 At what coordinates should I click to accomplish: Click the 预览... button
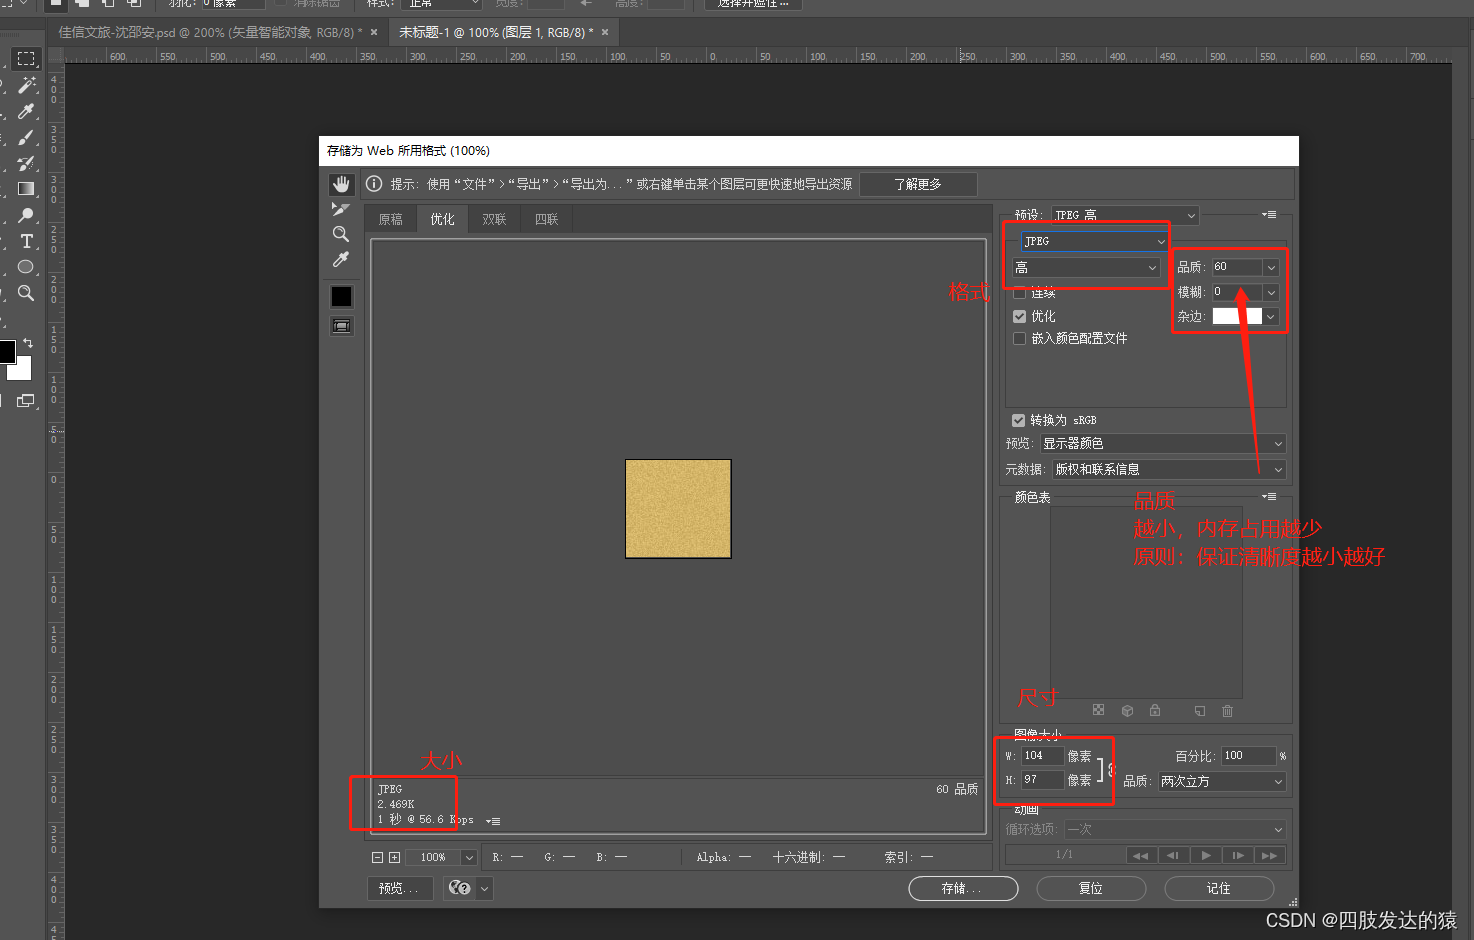pos(399,888)
